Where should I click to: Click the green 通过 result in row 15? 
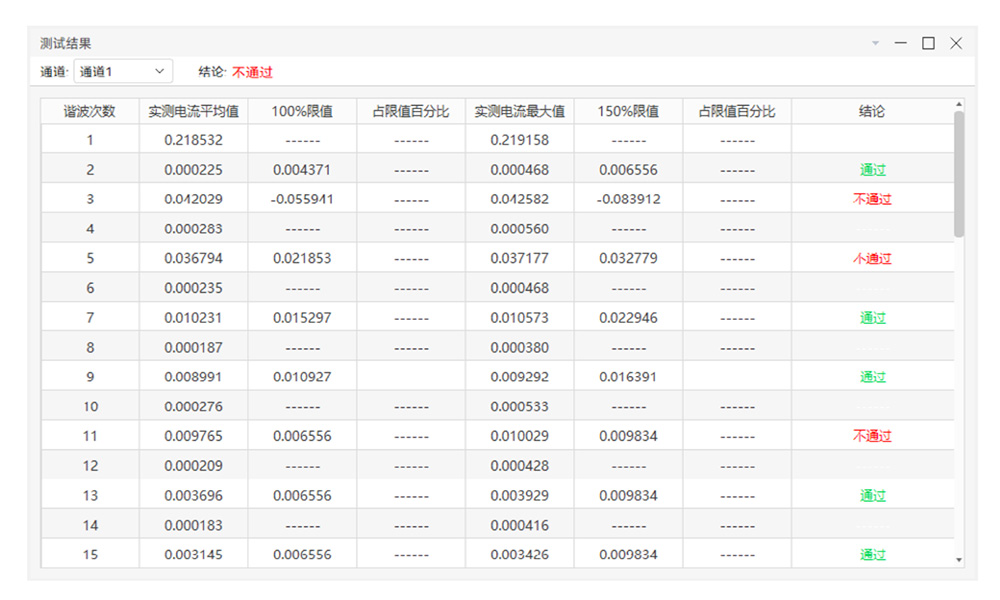[x=872, y=555]
